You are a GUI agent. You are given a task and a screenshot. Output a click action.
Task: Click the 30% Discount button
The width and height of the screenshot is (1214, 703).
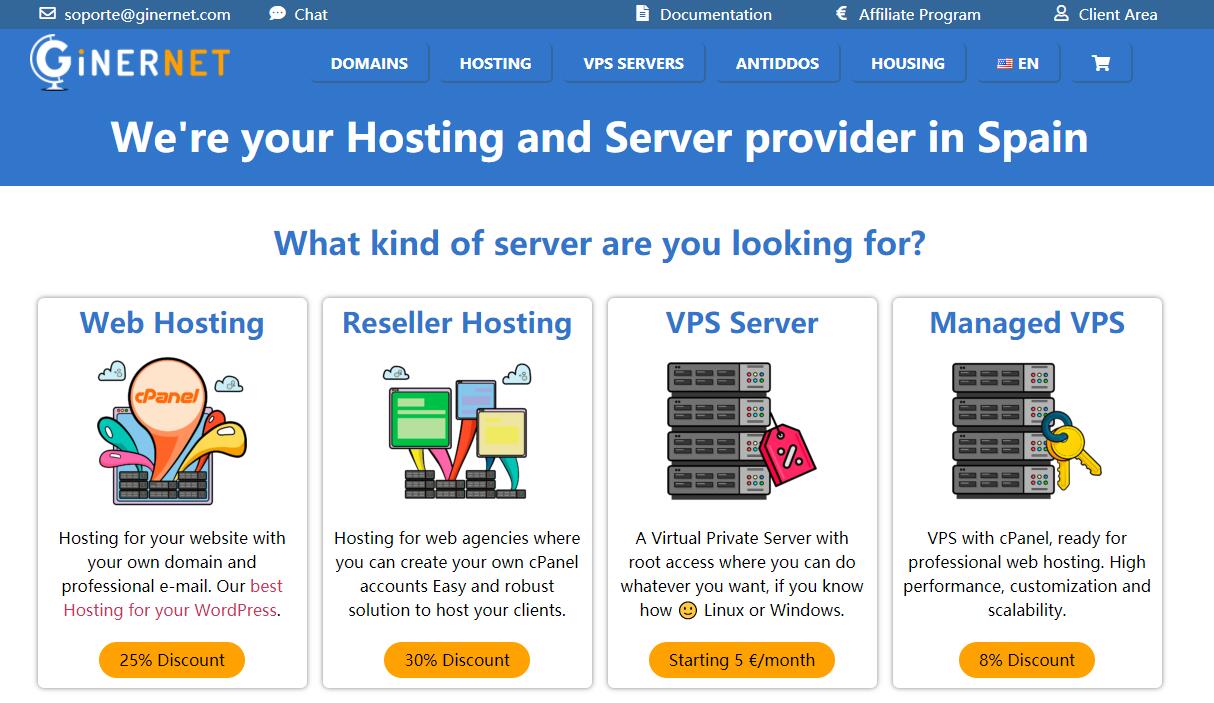457,660
